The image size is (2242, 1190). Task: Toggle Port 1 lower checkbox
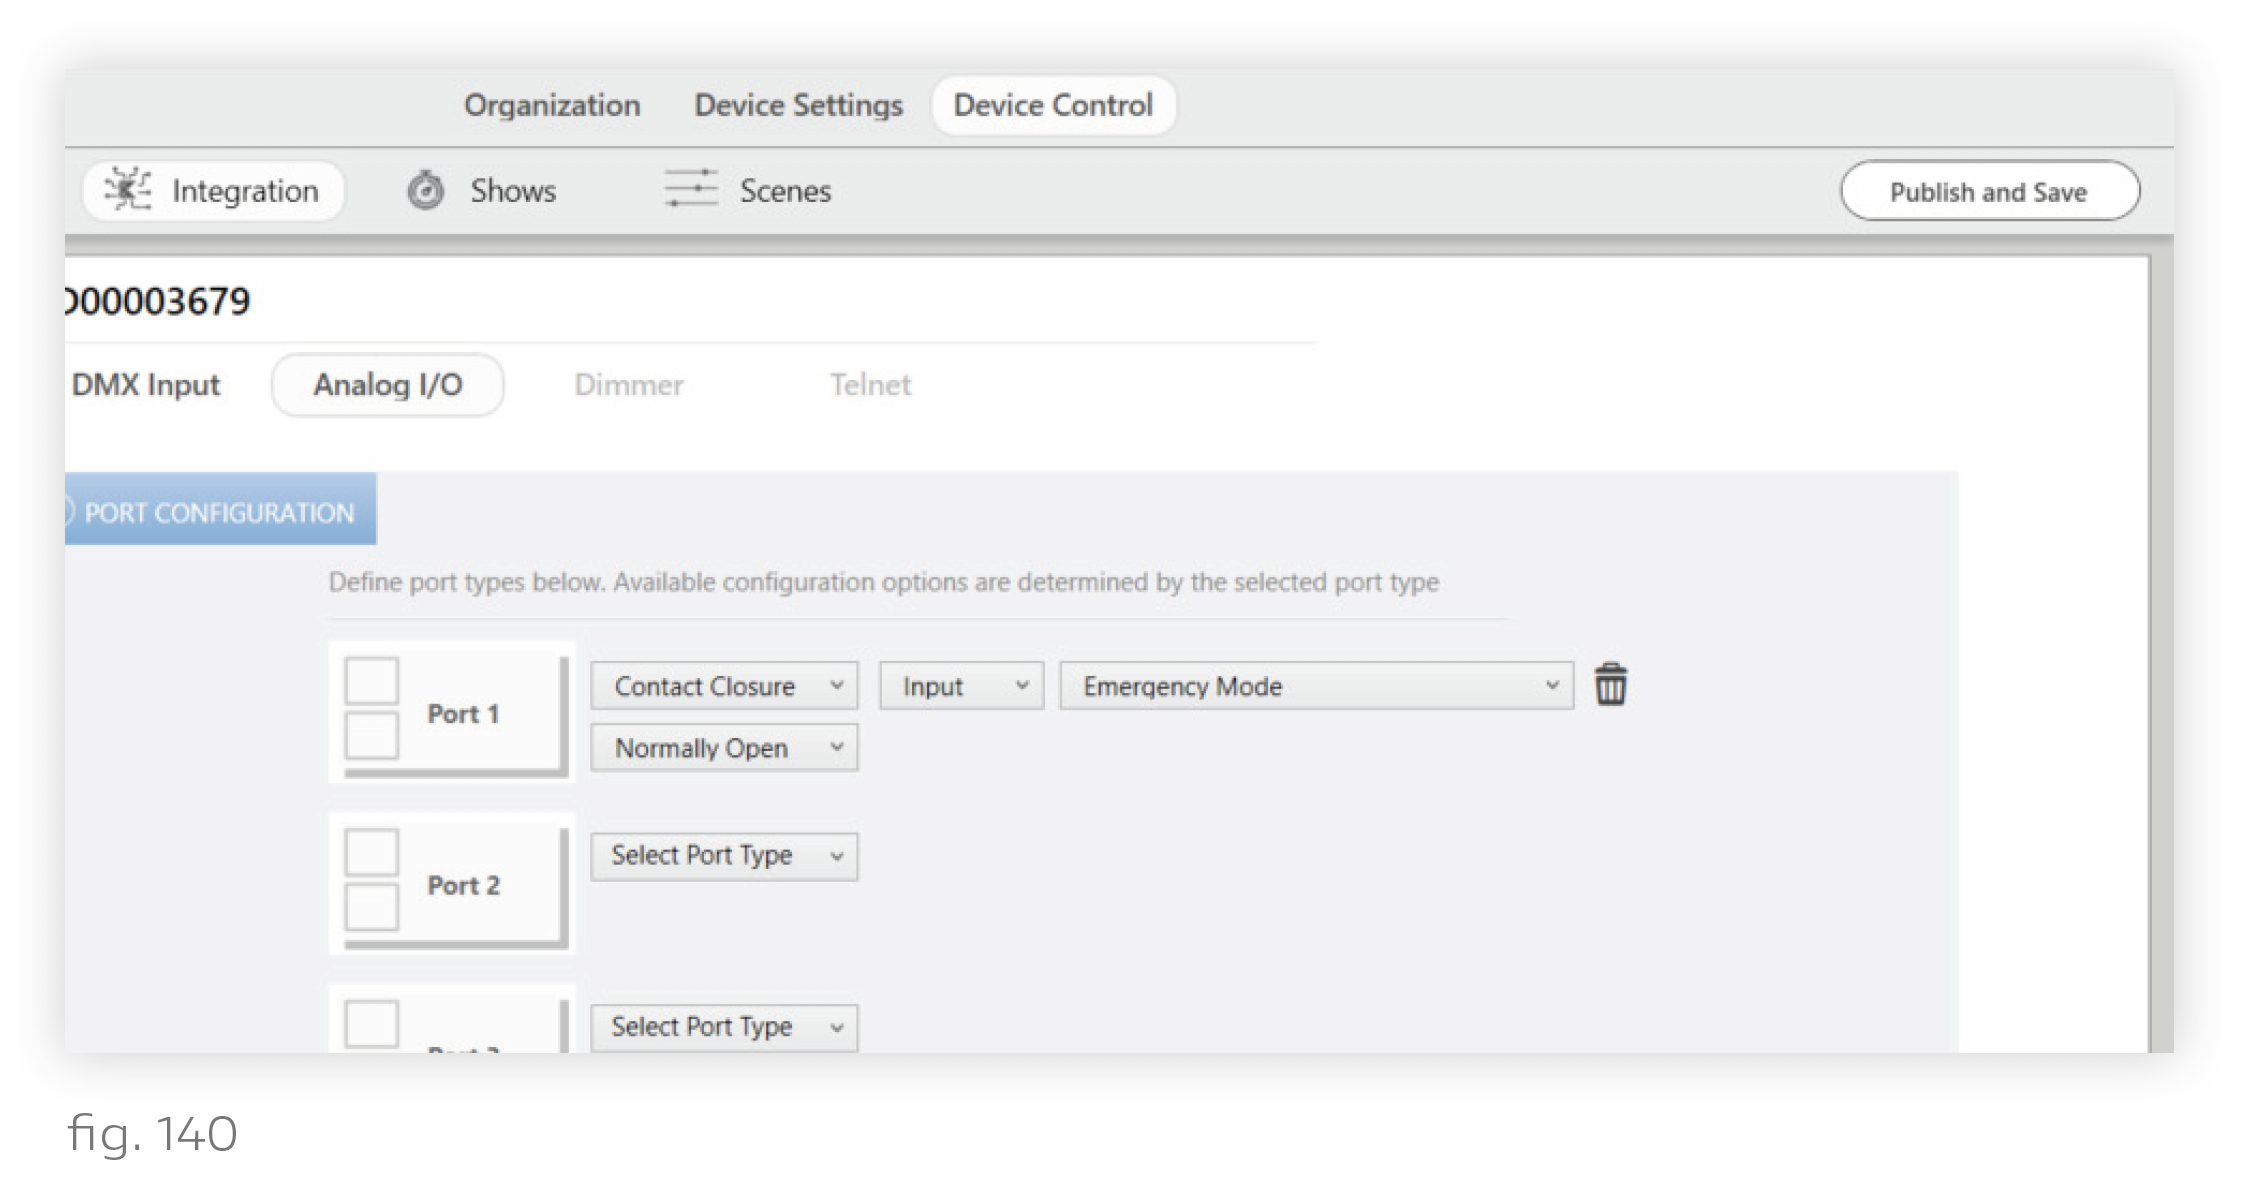(x=372, y=736)
